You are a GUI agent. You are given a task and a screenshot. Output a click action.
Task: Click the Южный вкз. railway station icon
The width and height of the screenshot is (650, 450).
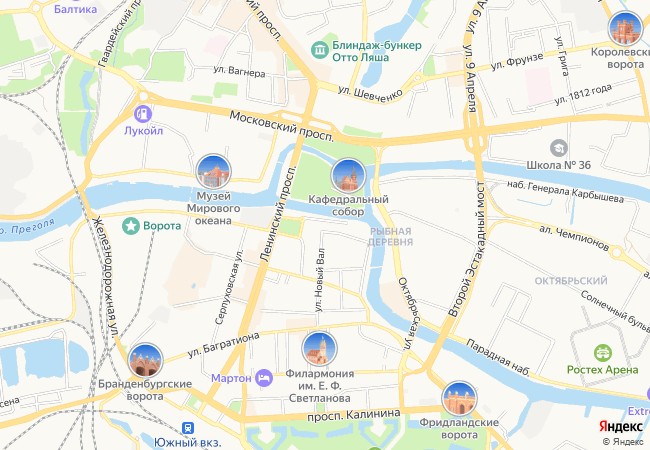(x=188, y=428)
